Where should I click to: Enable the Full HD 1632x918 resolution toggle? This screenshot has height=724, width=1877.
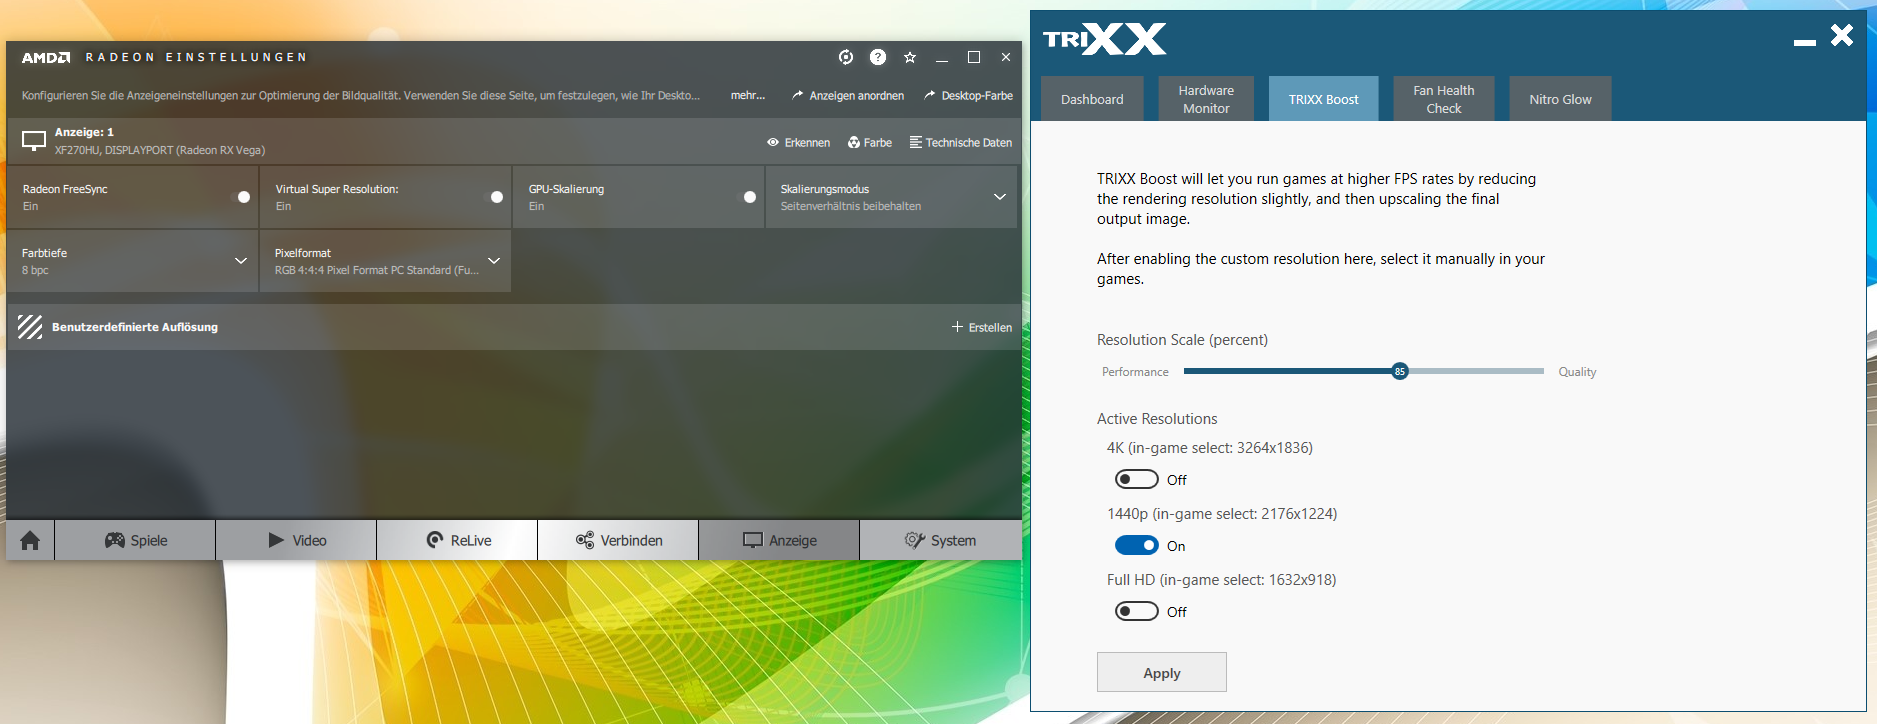point(1137,612)
